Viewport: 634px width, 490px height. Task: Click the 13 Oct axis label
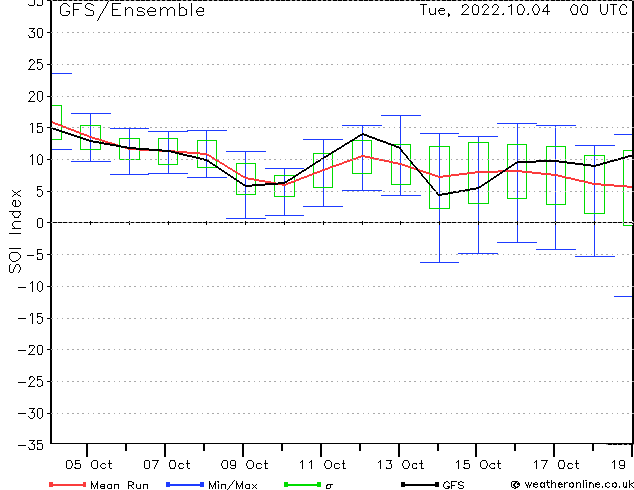click(400, 465)
